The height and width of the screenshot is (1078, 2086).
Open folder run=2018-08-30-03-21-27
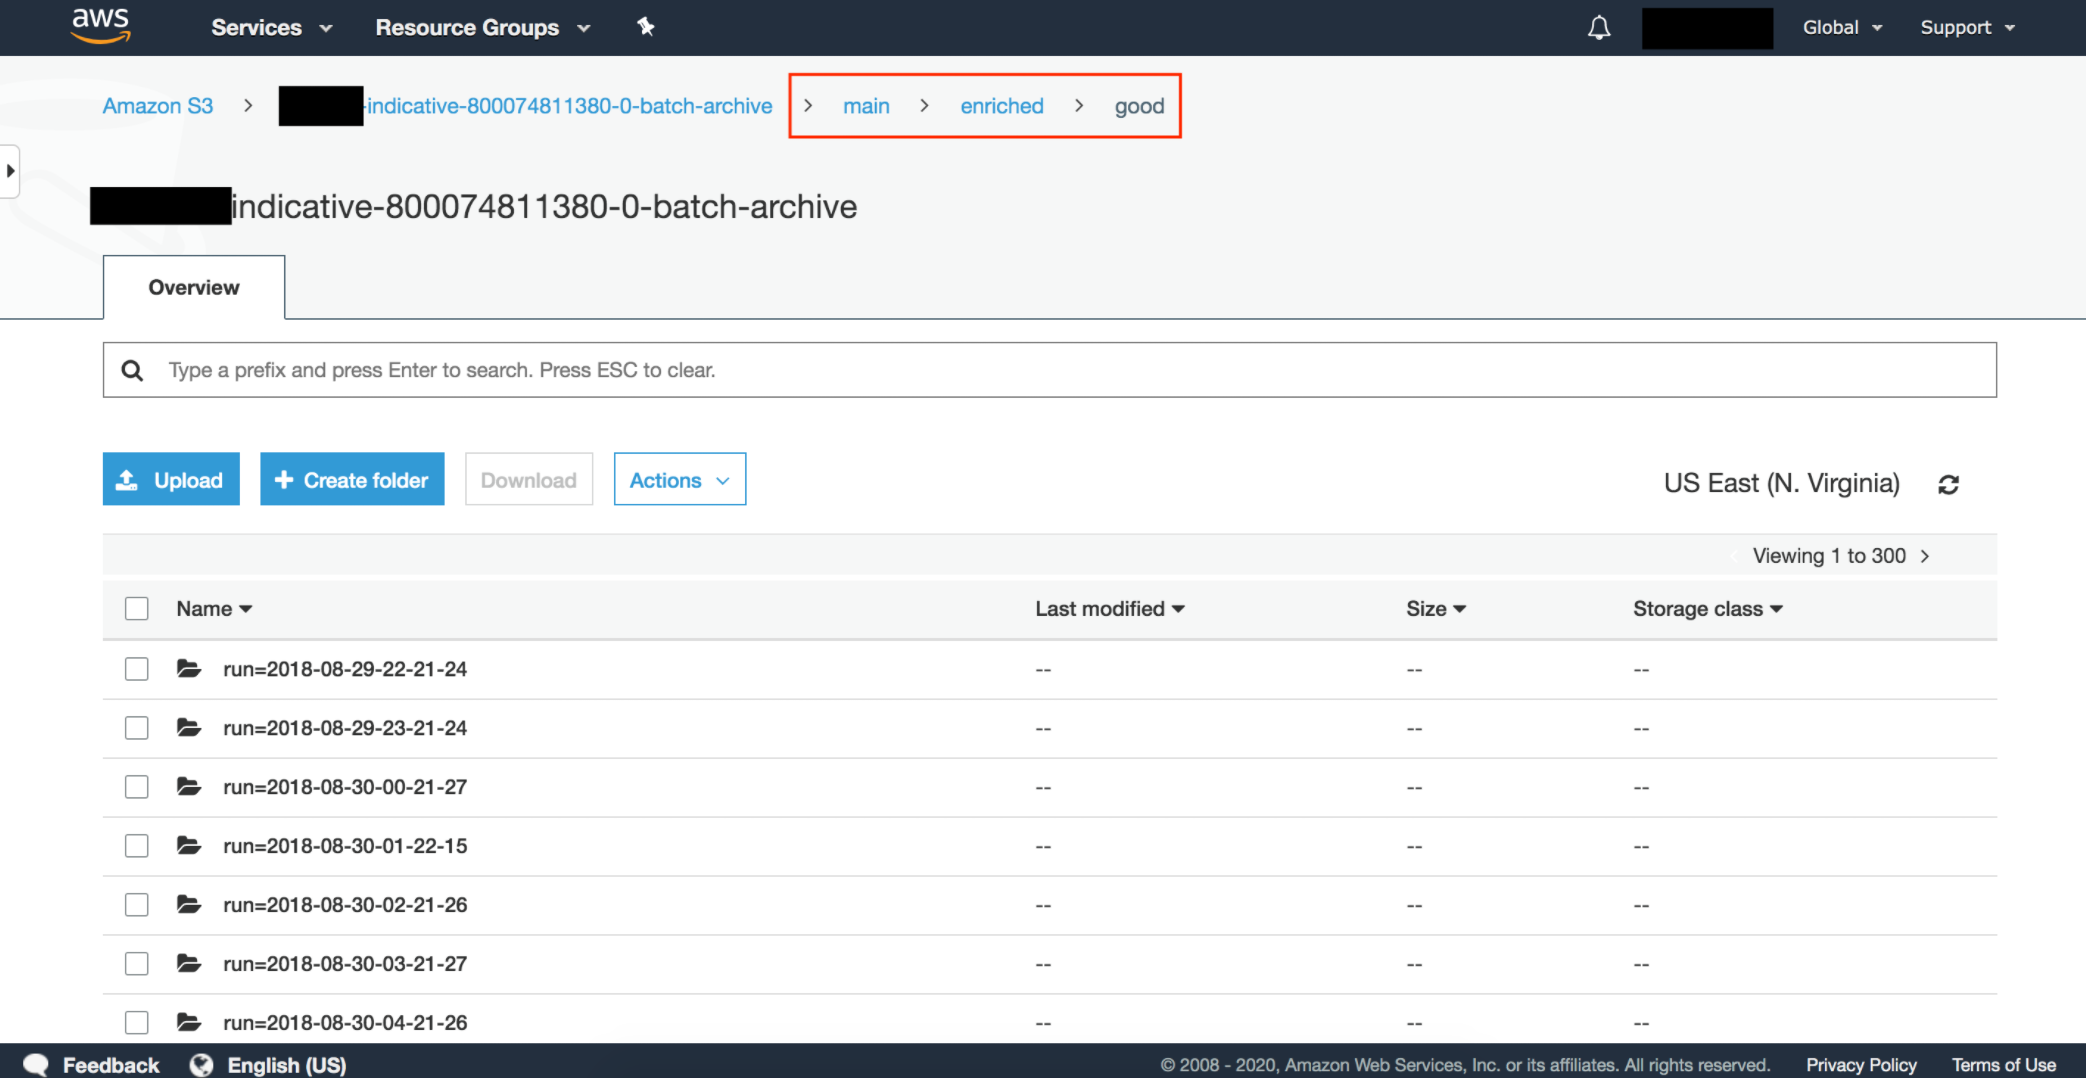tap(345, 964)
